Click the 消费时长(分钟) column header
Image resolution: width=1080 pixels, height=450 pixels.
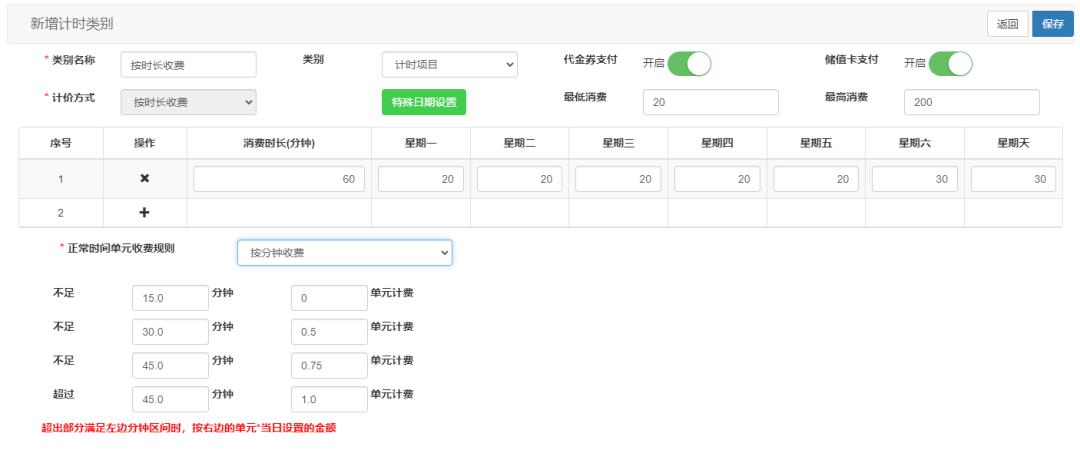pos(279,143)
